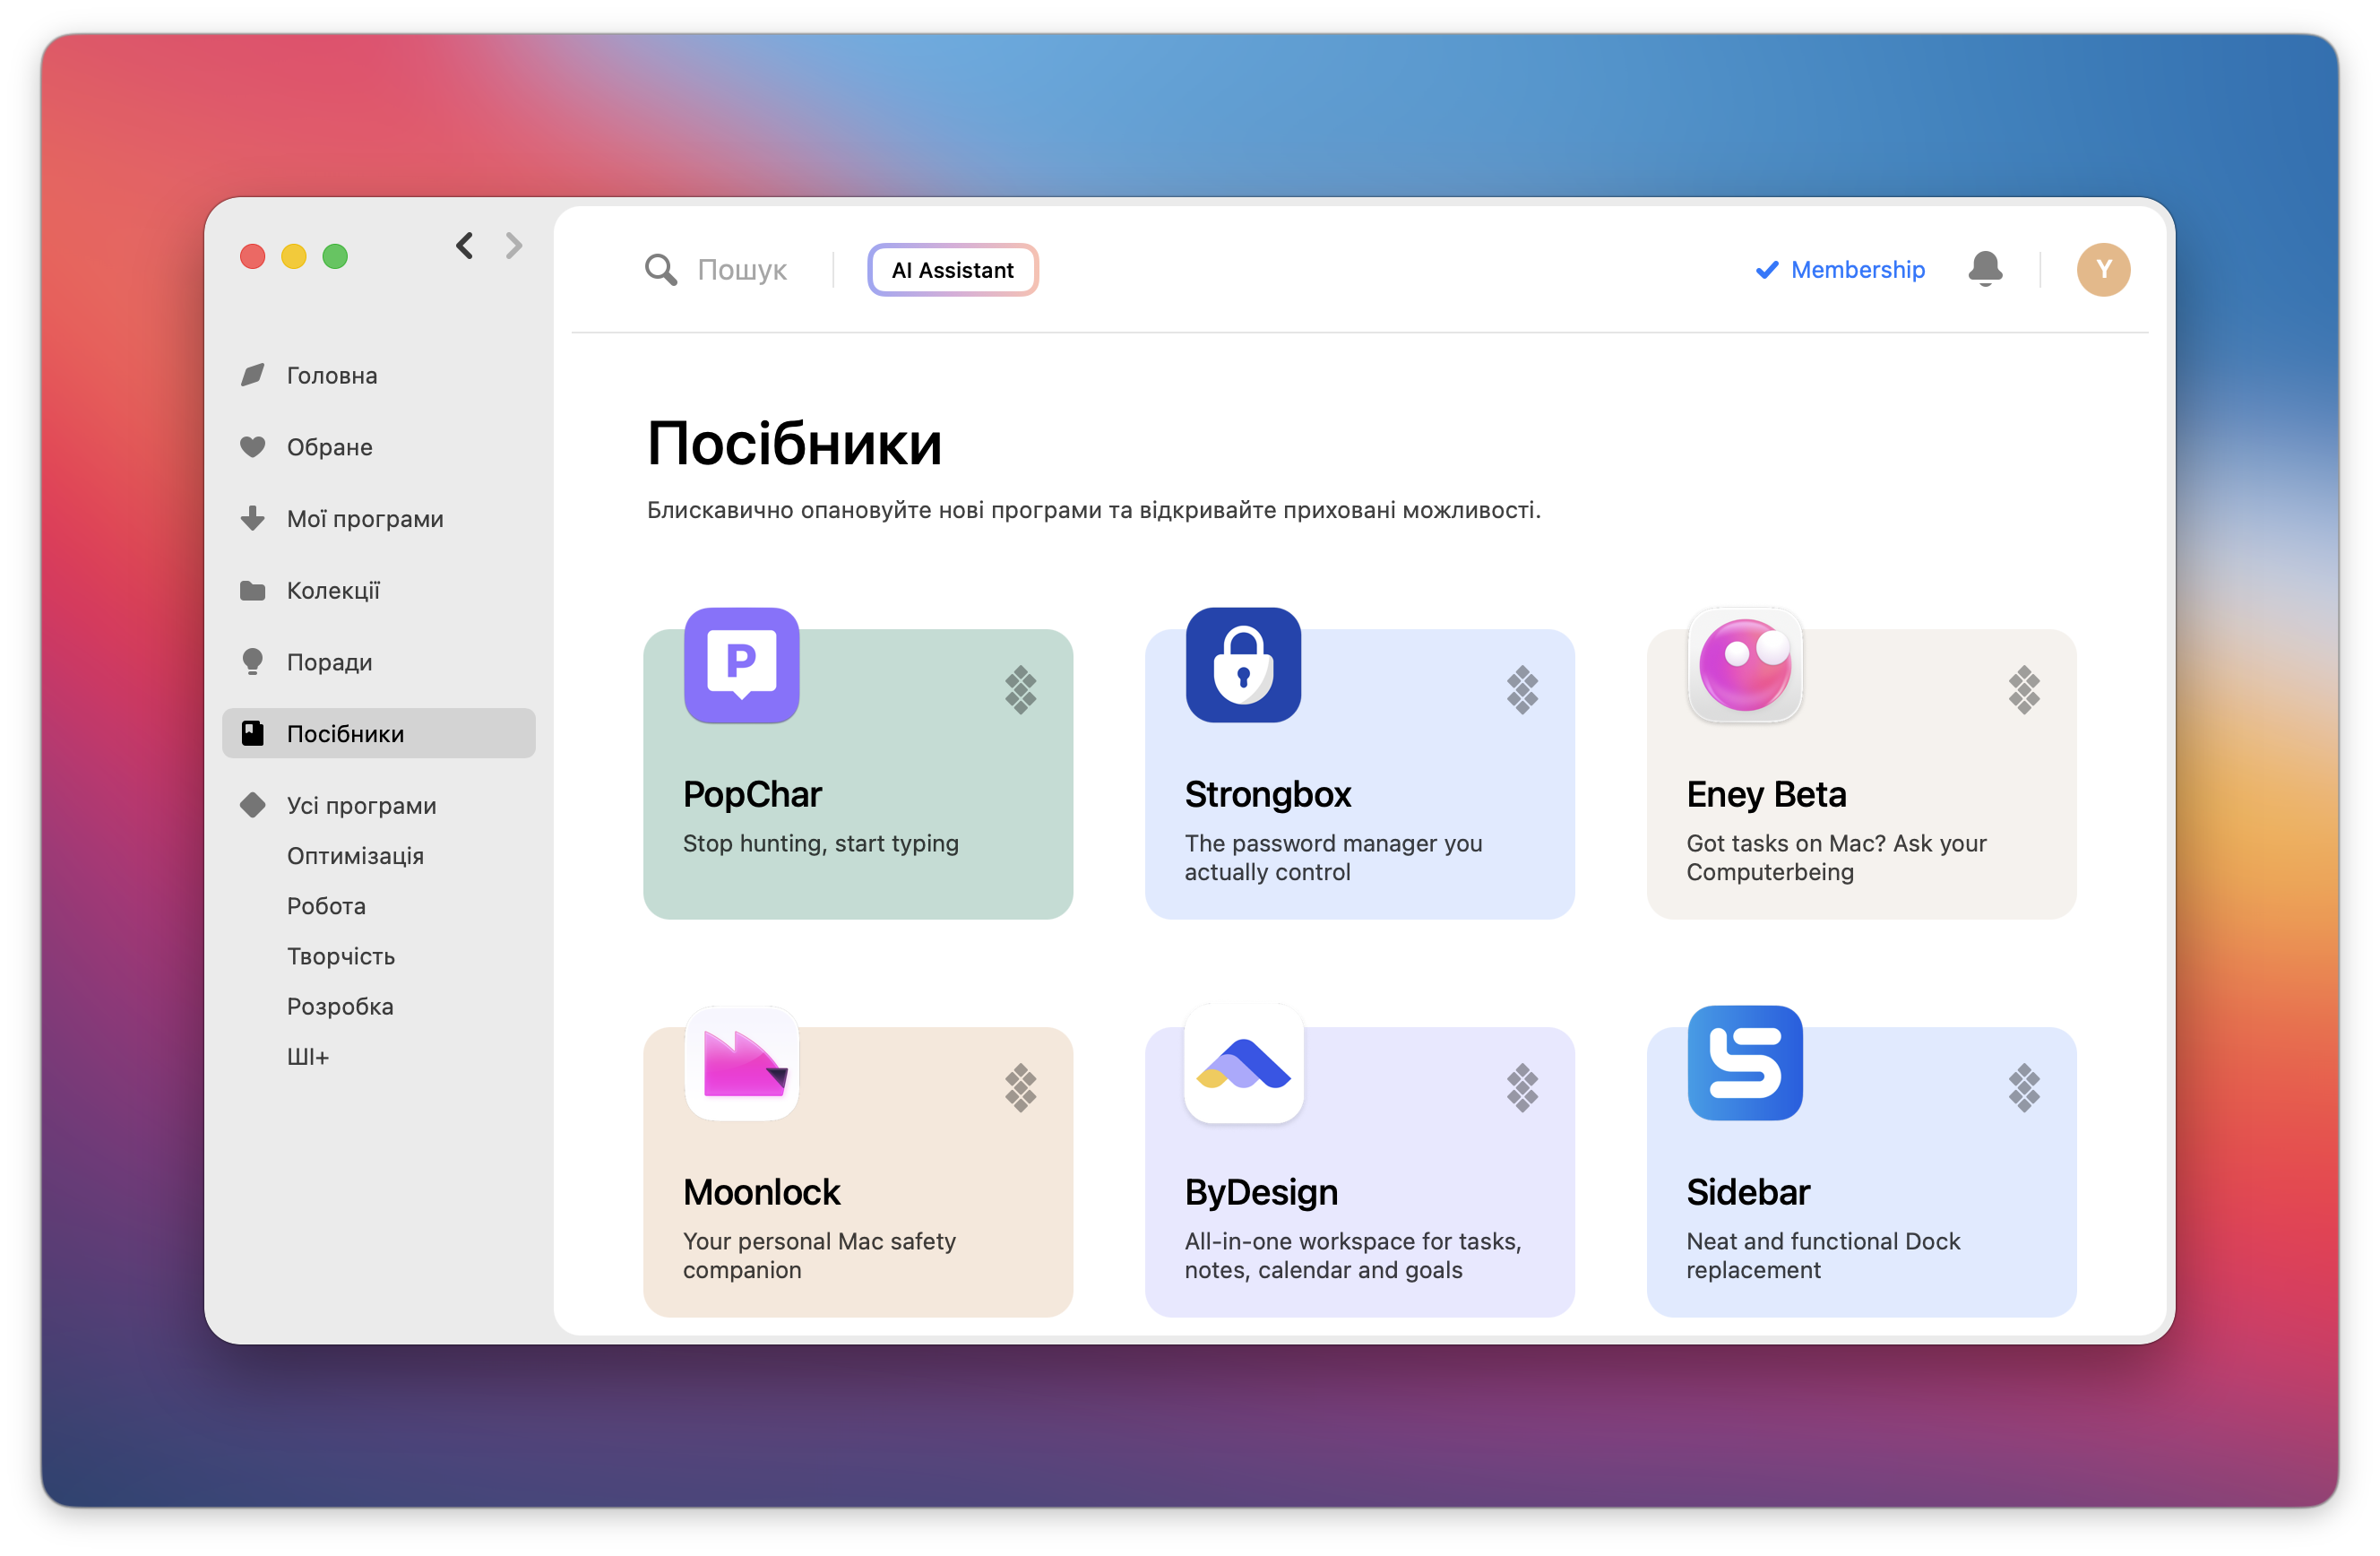Viewport: 2380px width, 1556px height.
Task: Open the PopChar guide title
Action: (752, 794)
